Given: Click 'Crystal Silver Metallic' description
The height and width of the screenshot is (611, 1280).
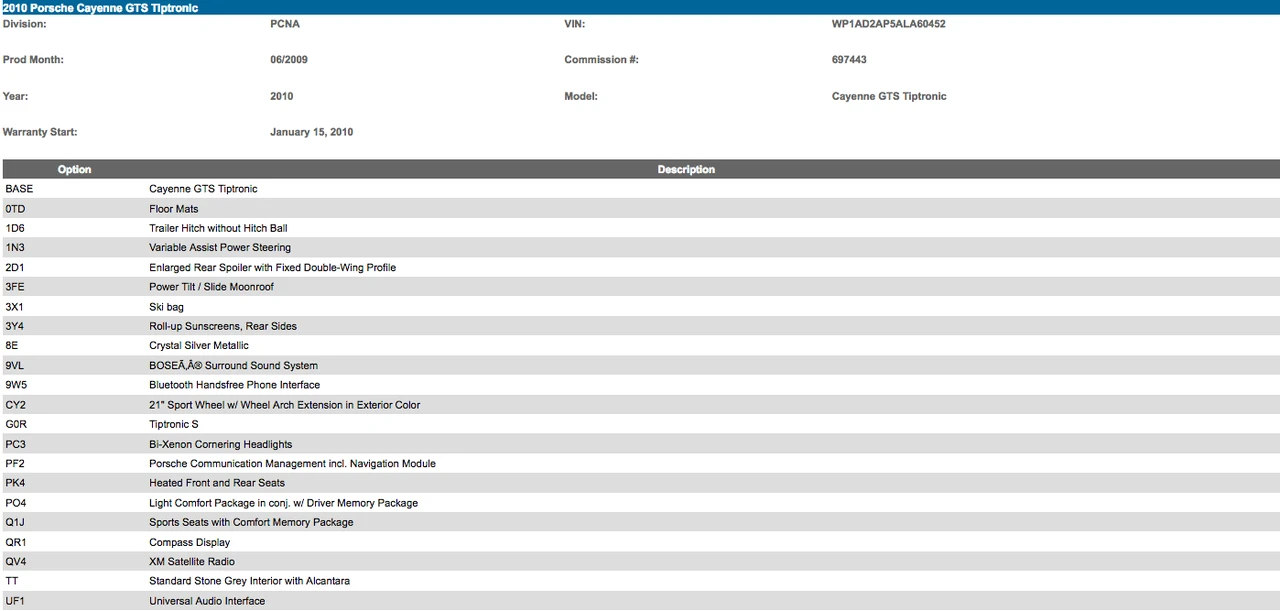Looking at the screenshot, I should pos(199,346).
